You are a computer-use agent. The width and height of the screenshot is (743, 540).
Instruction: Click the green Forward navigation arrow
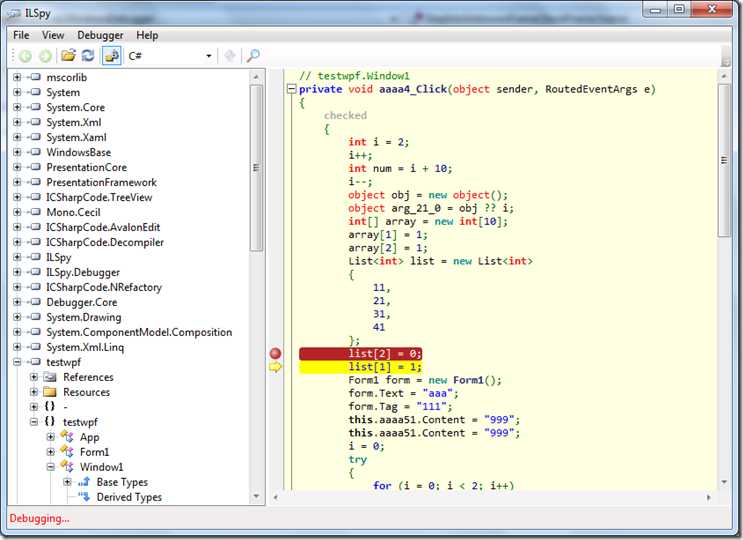[x=44, y=56]
